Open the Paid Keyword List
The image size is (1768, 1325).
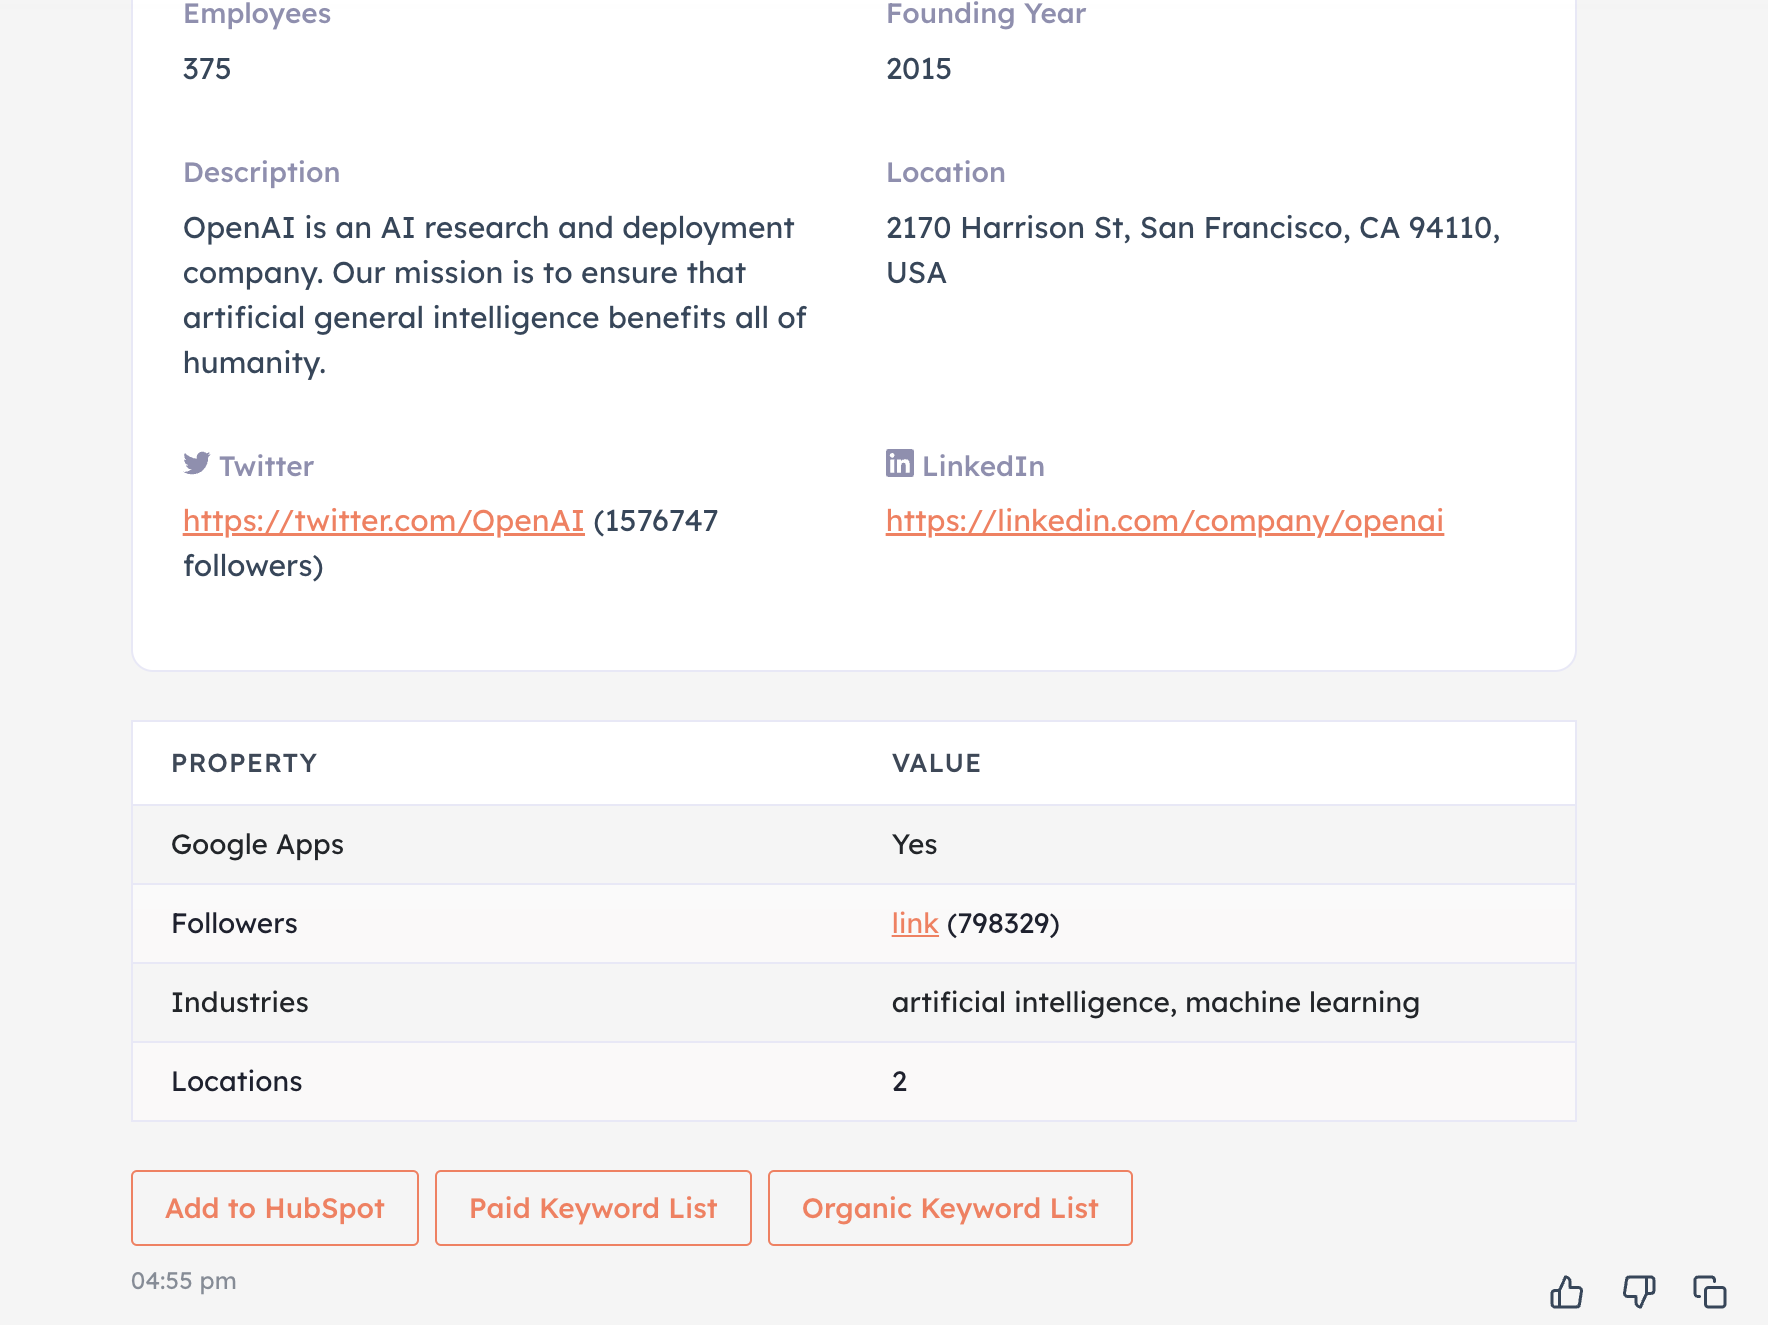(x=592, y=1207)
